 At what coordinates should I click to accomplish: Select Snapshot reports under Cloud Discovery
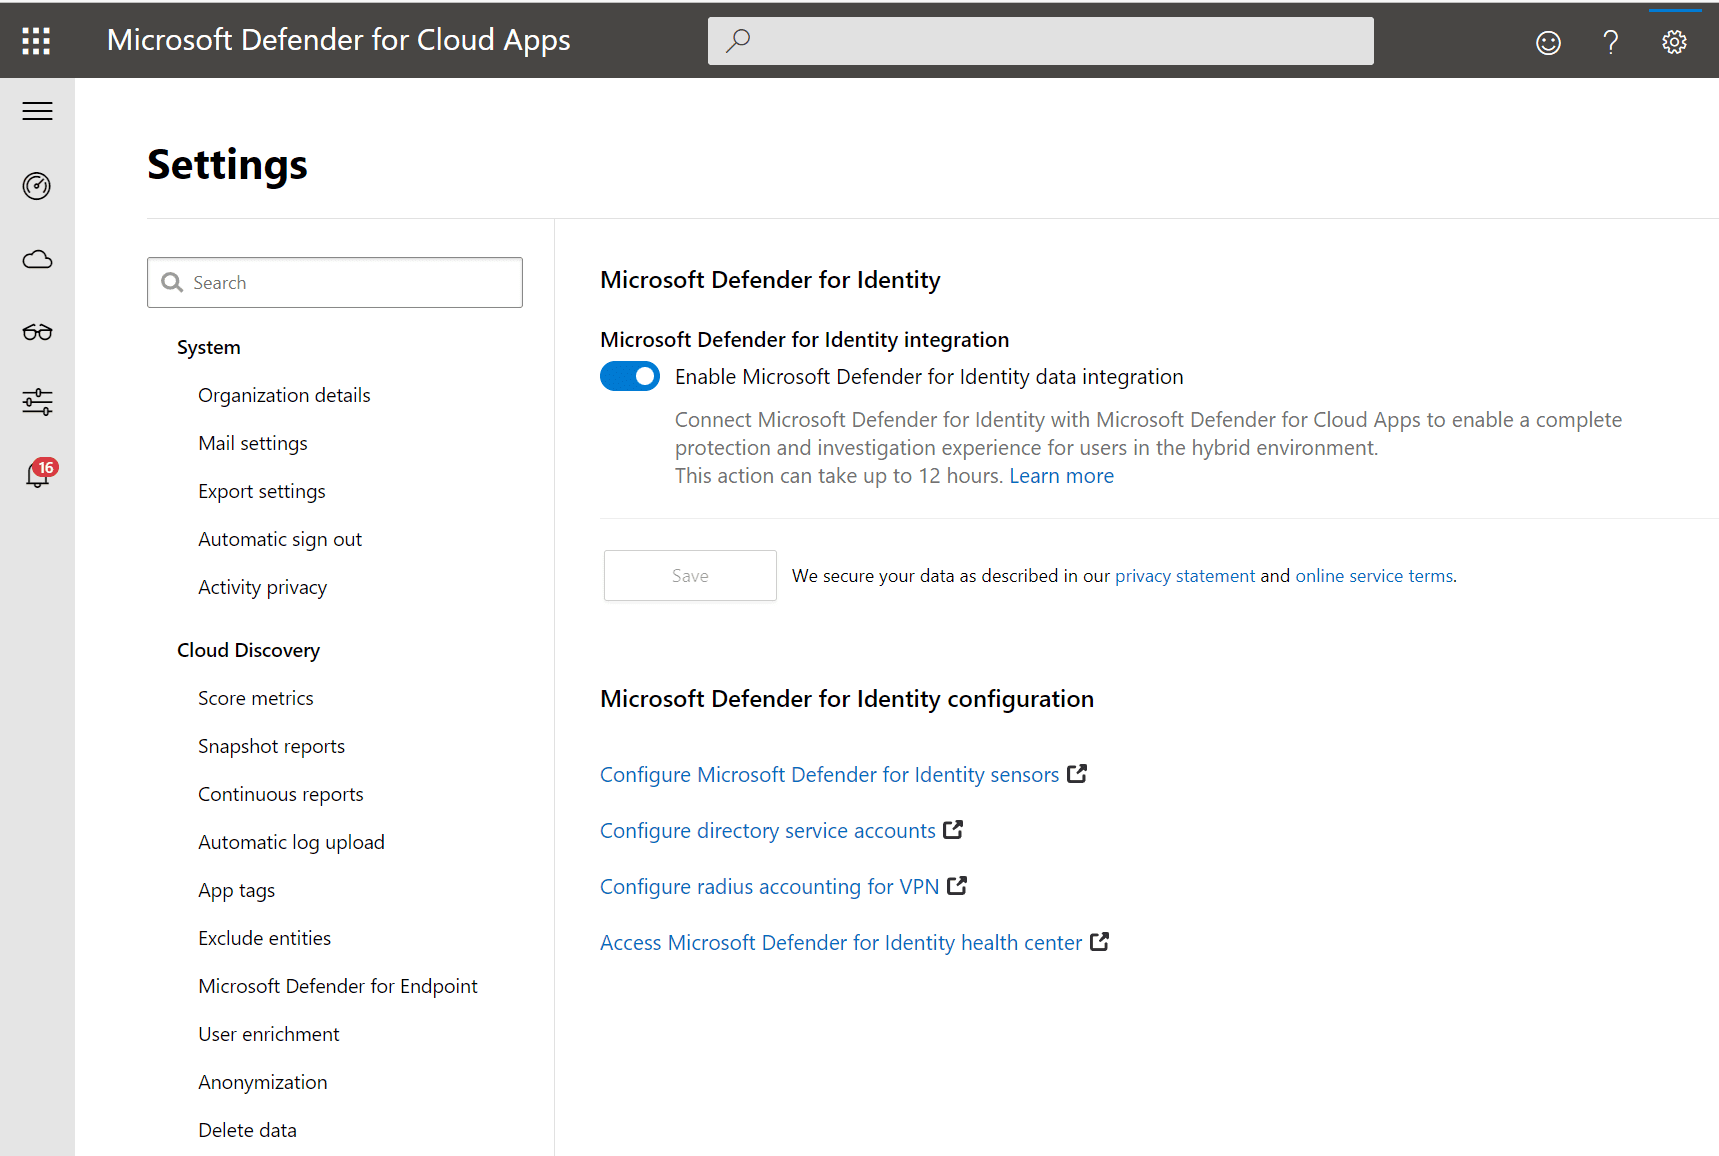[271, 746]
